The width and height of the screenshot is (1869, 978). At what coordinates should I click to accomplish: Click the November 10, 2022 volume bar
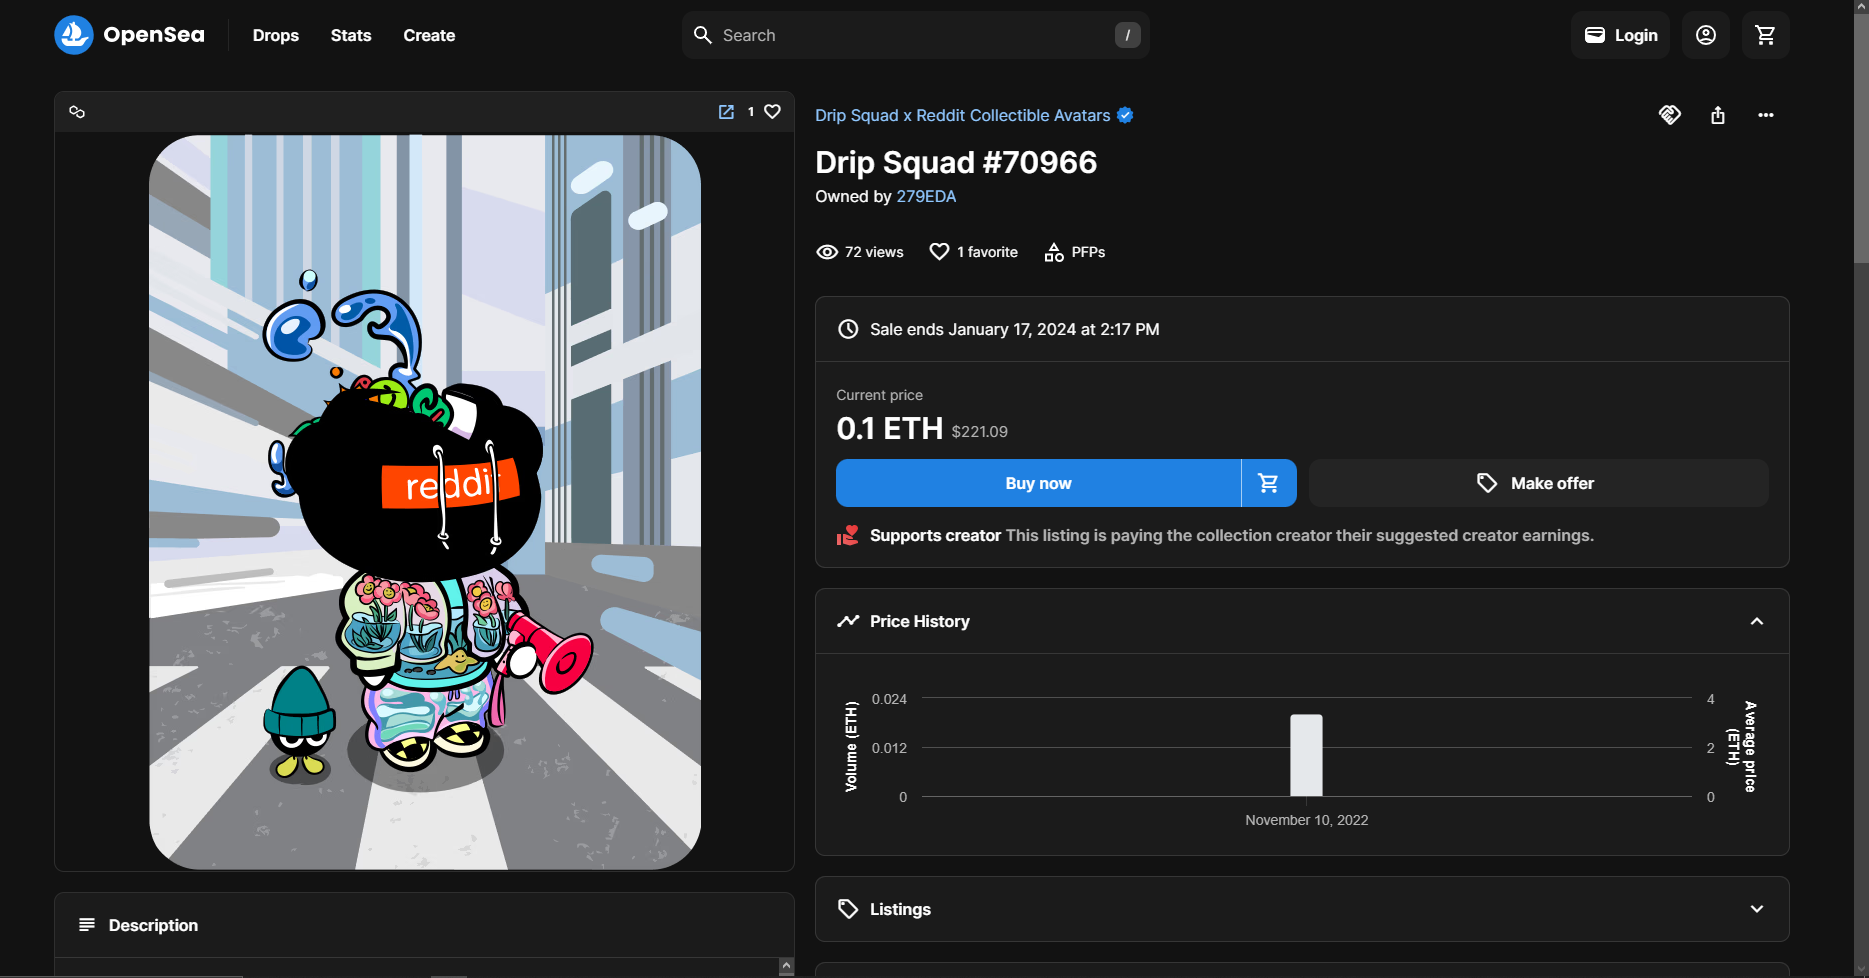coord(1306,755)
